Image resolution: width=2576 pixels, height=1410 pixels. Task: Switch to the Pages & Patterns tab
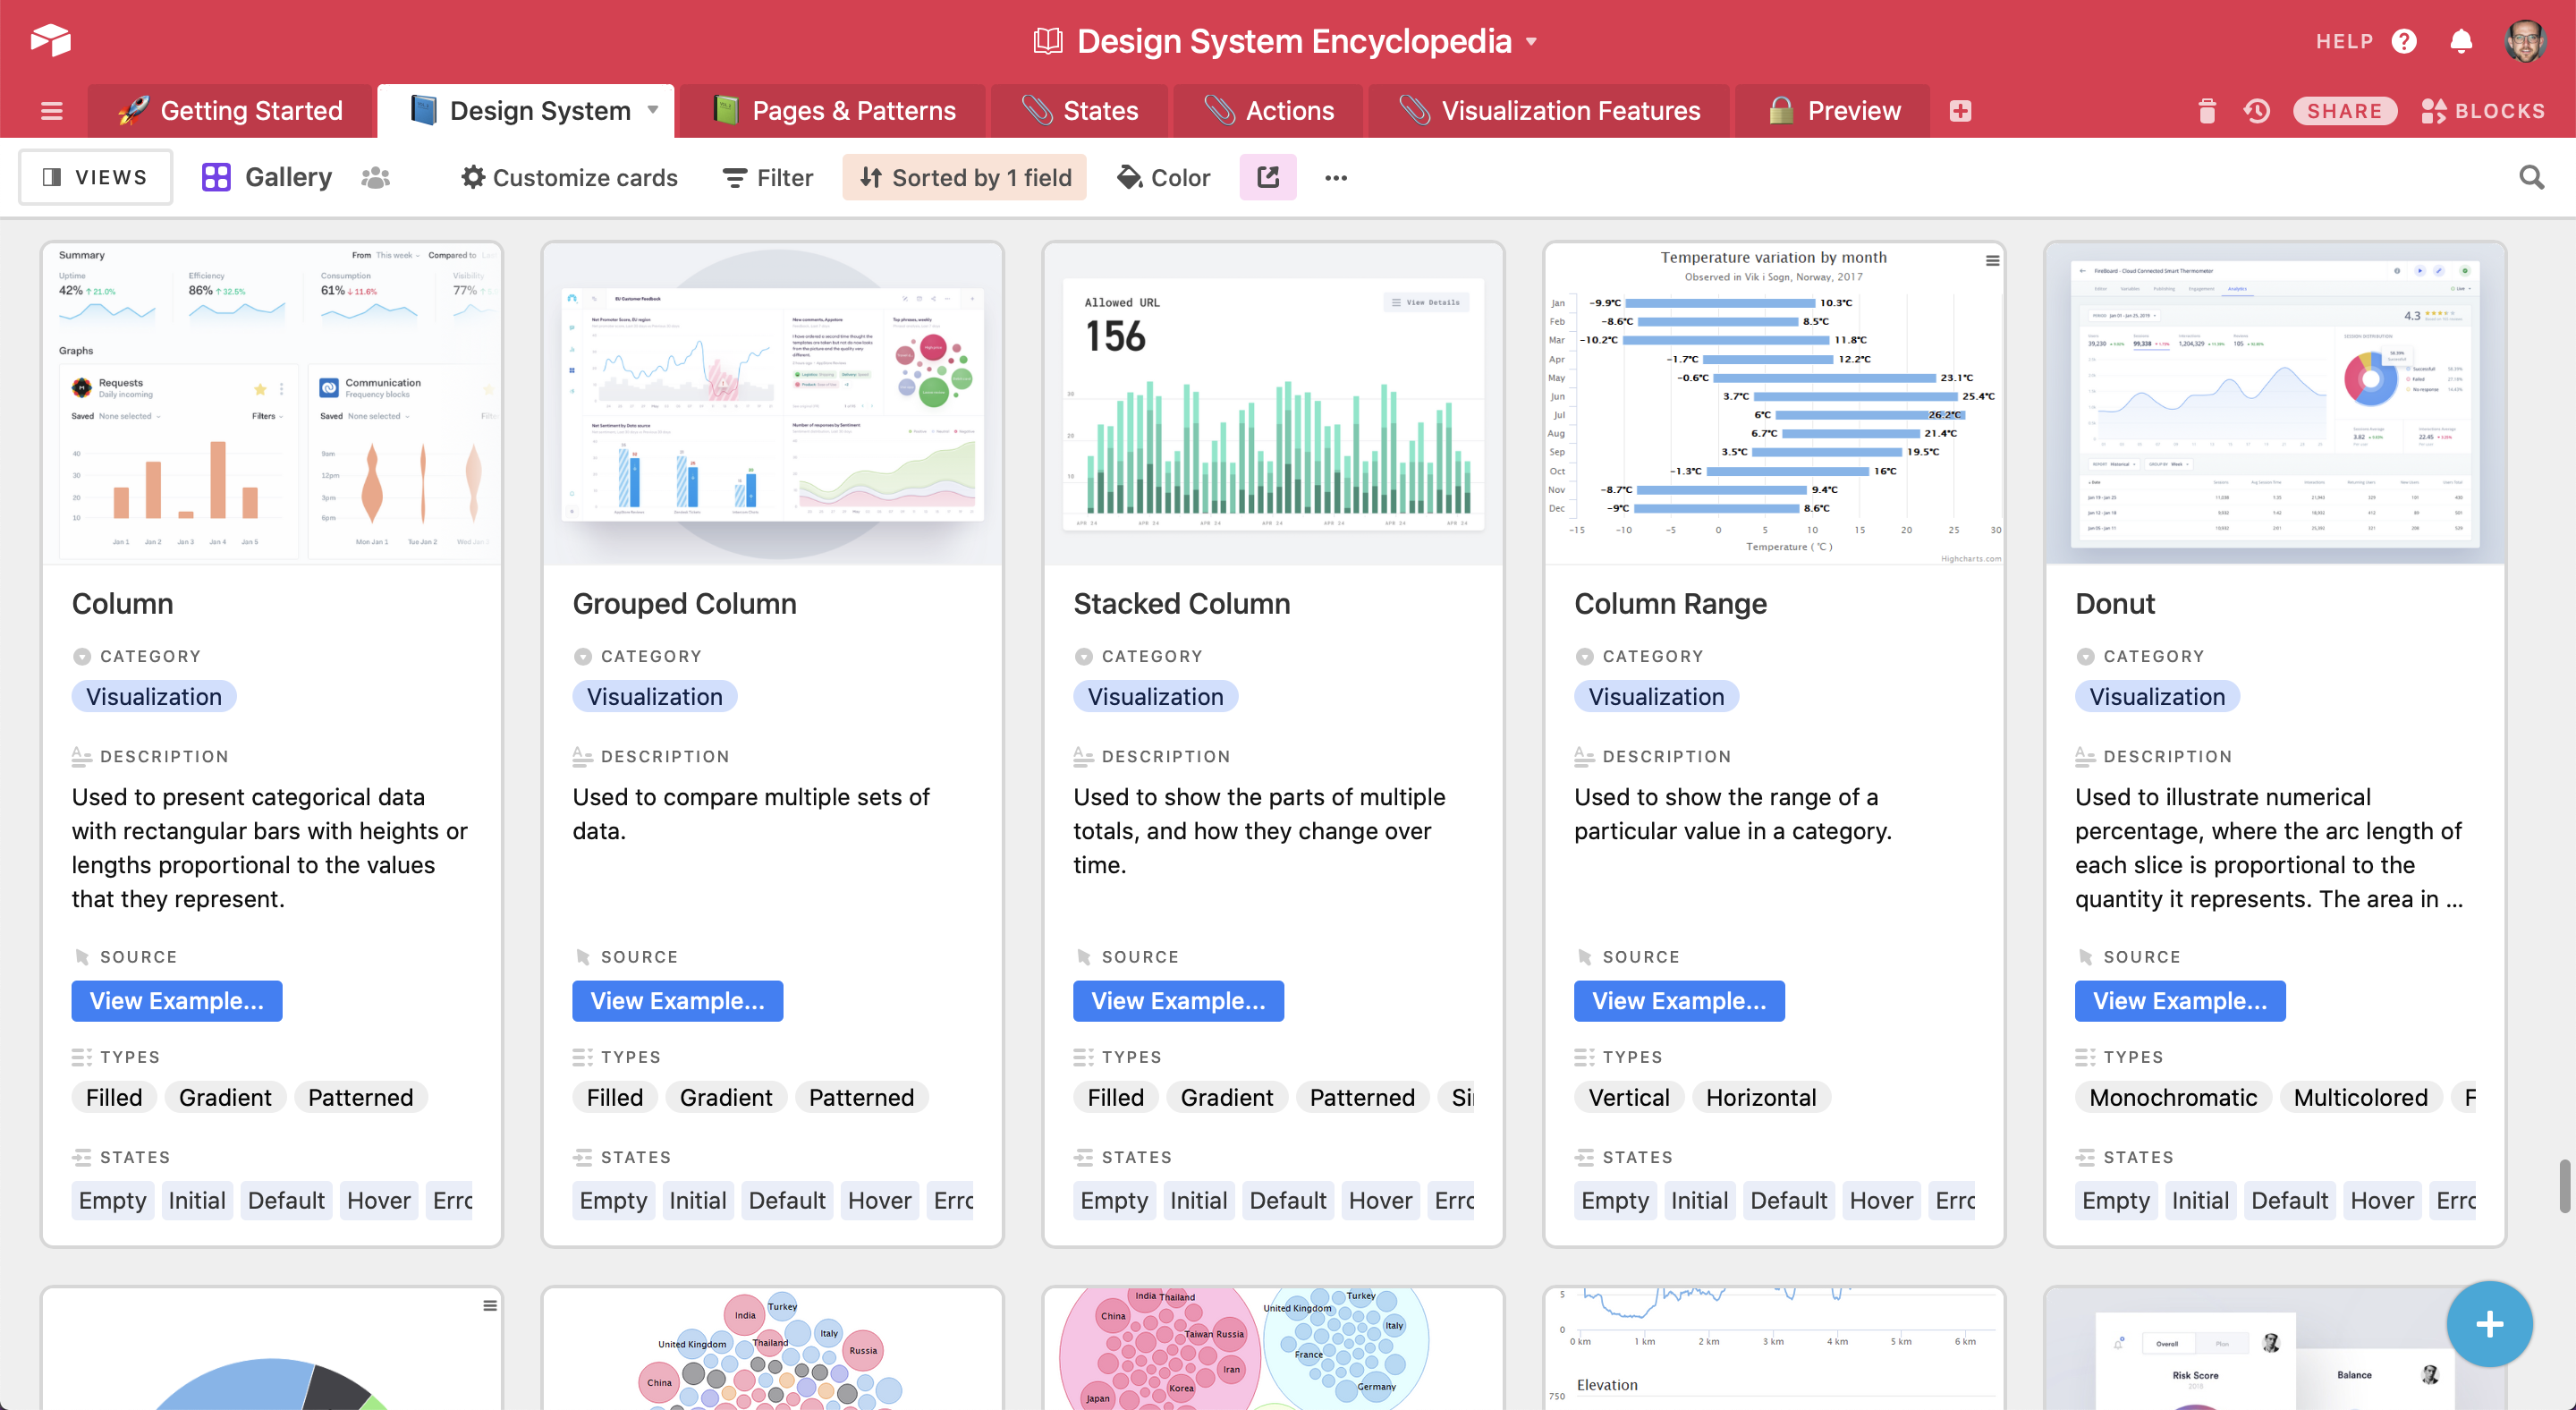[x=835, y=111]
